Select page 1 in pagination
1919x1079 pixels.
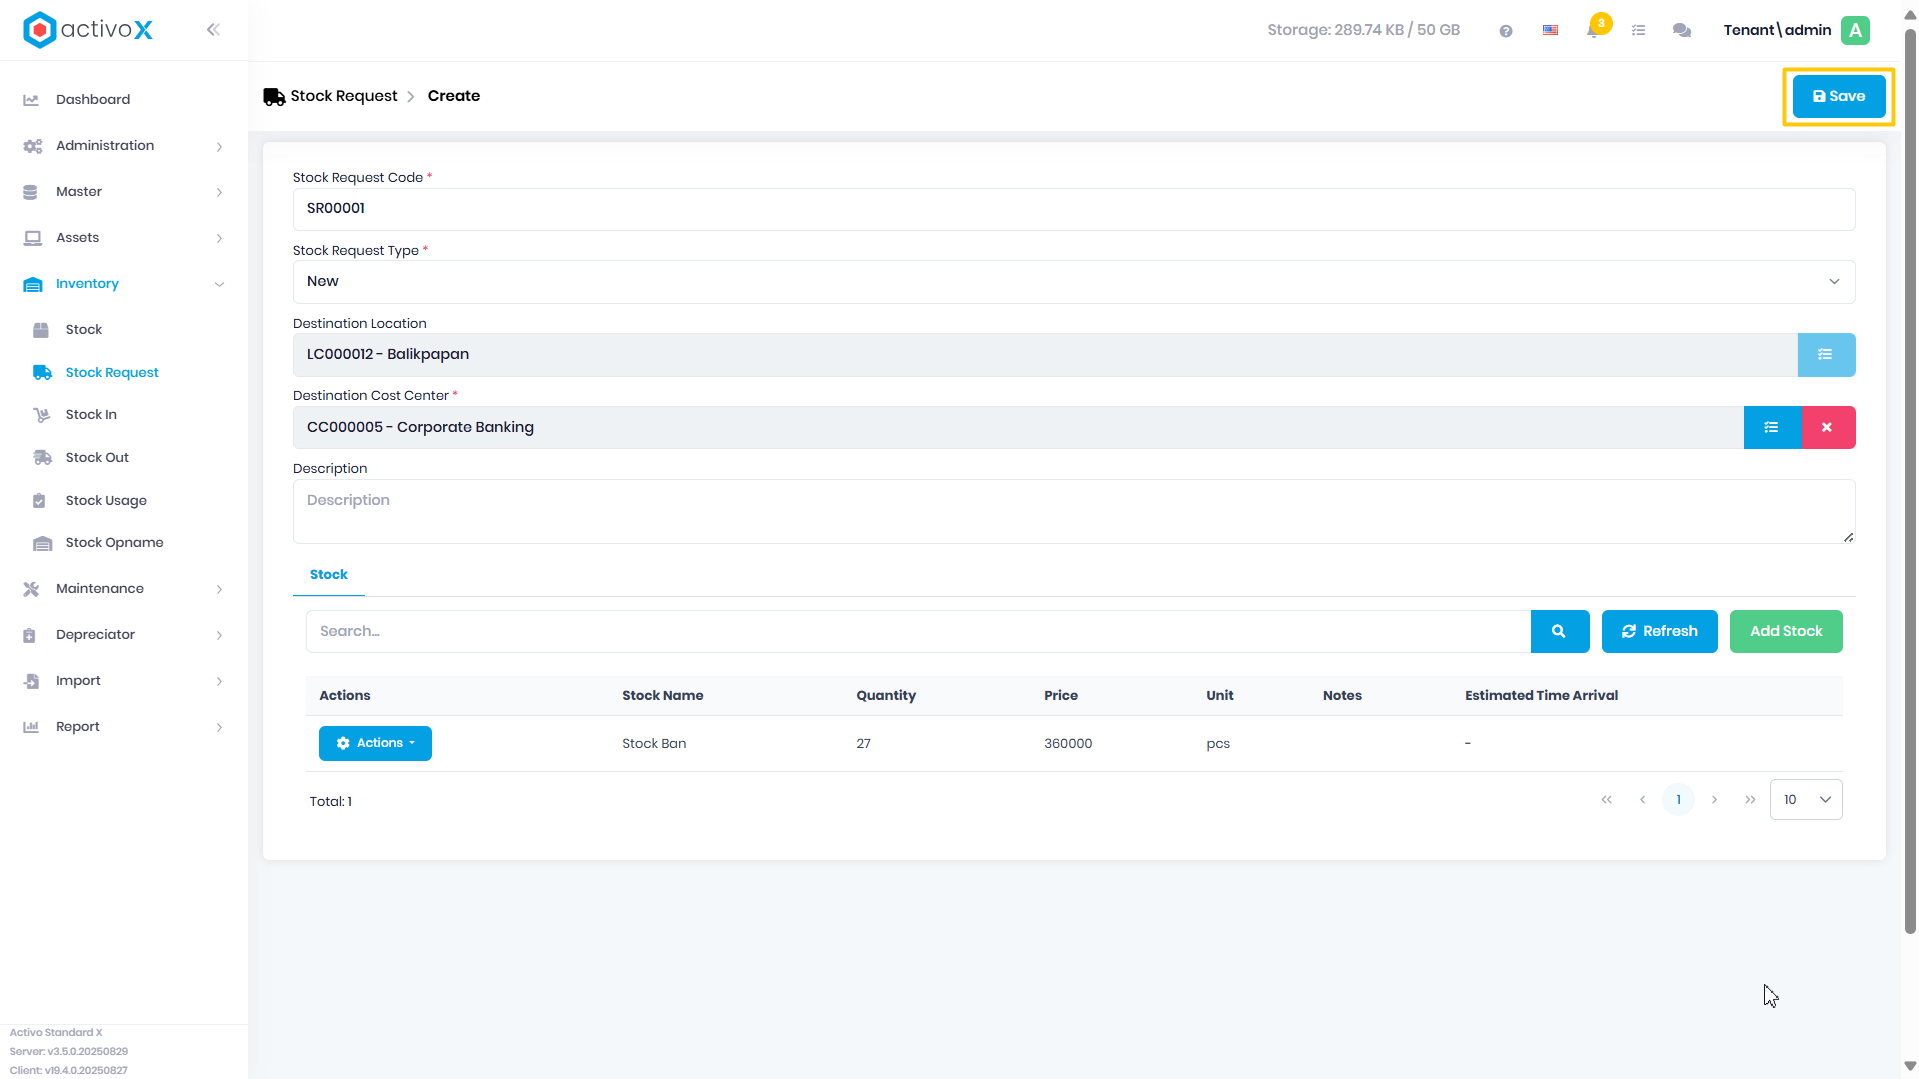pos(1678,800)
